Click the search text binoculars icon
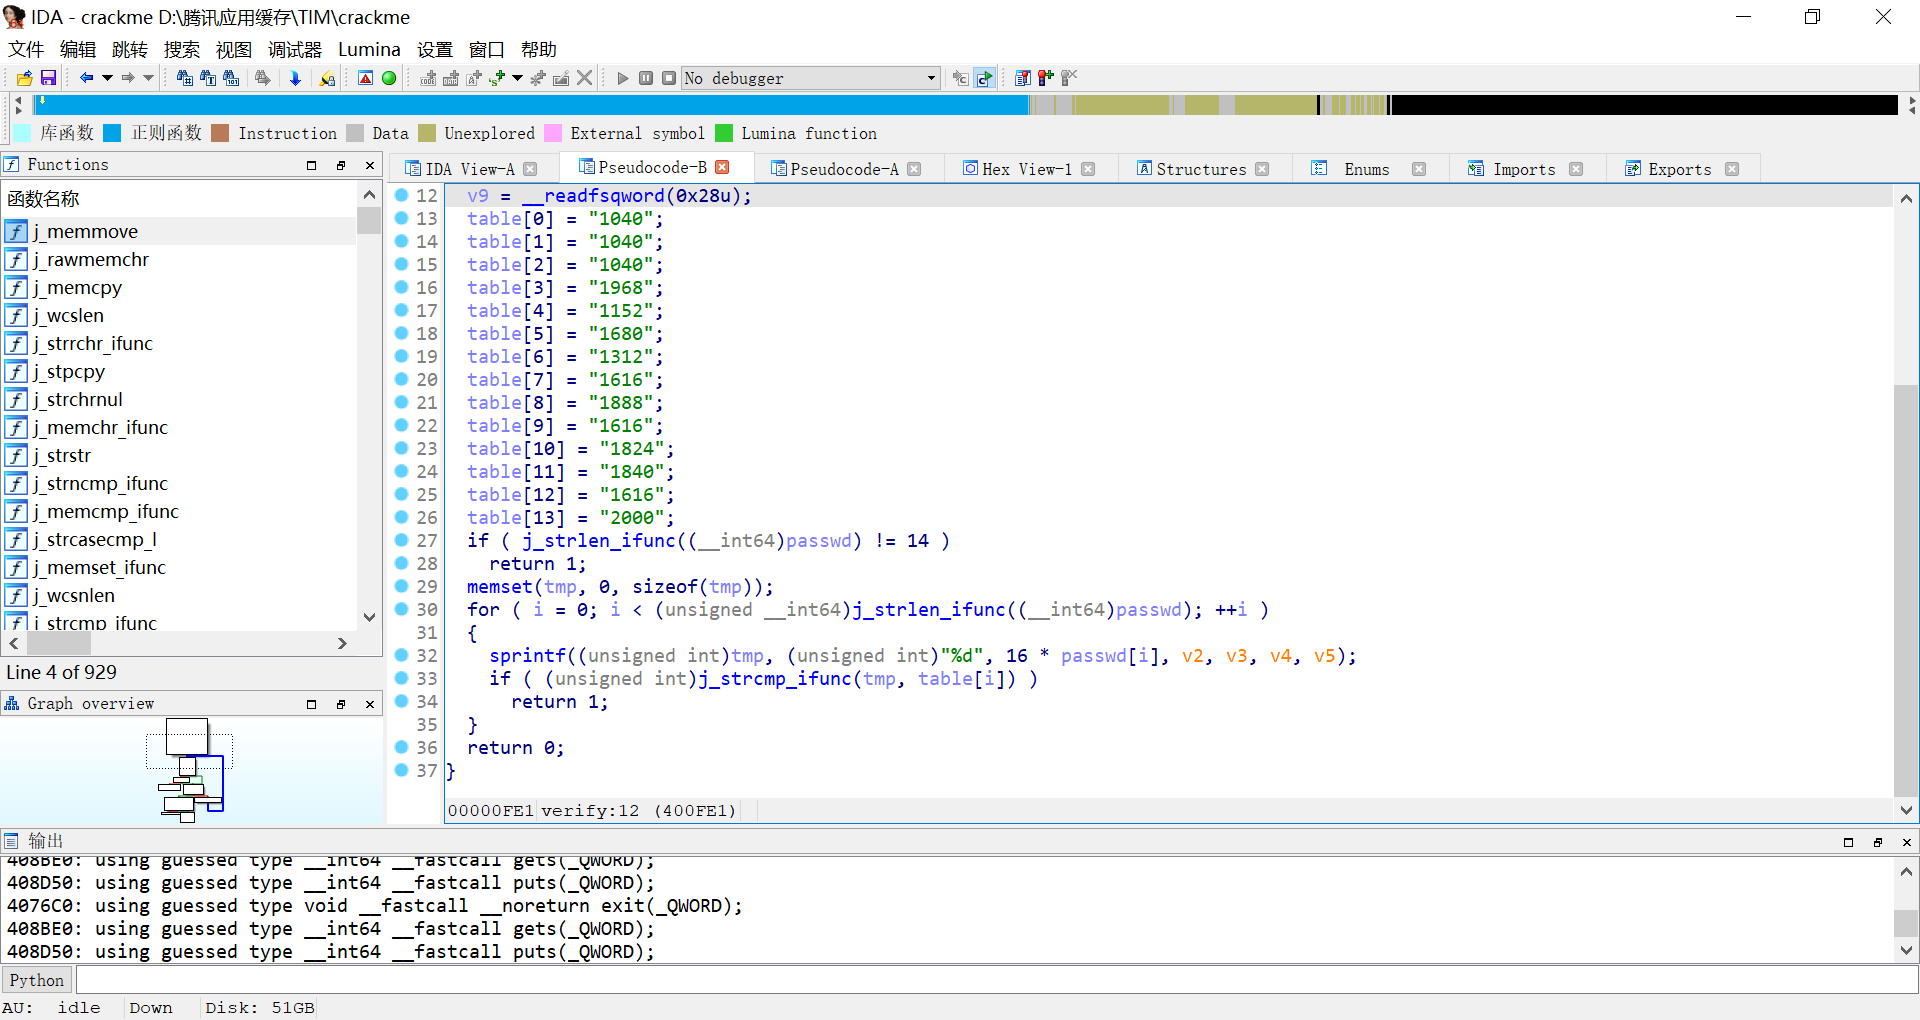 (x=208, y=78)
